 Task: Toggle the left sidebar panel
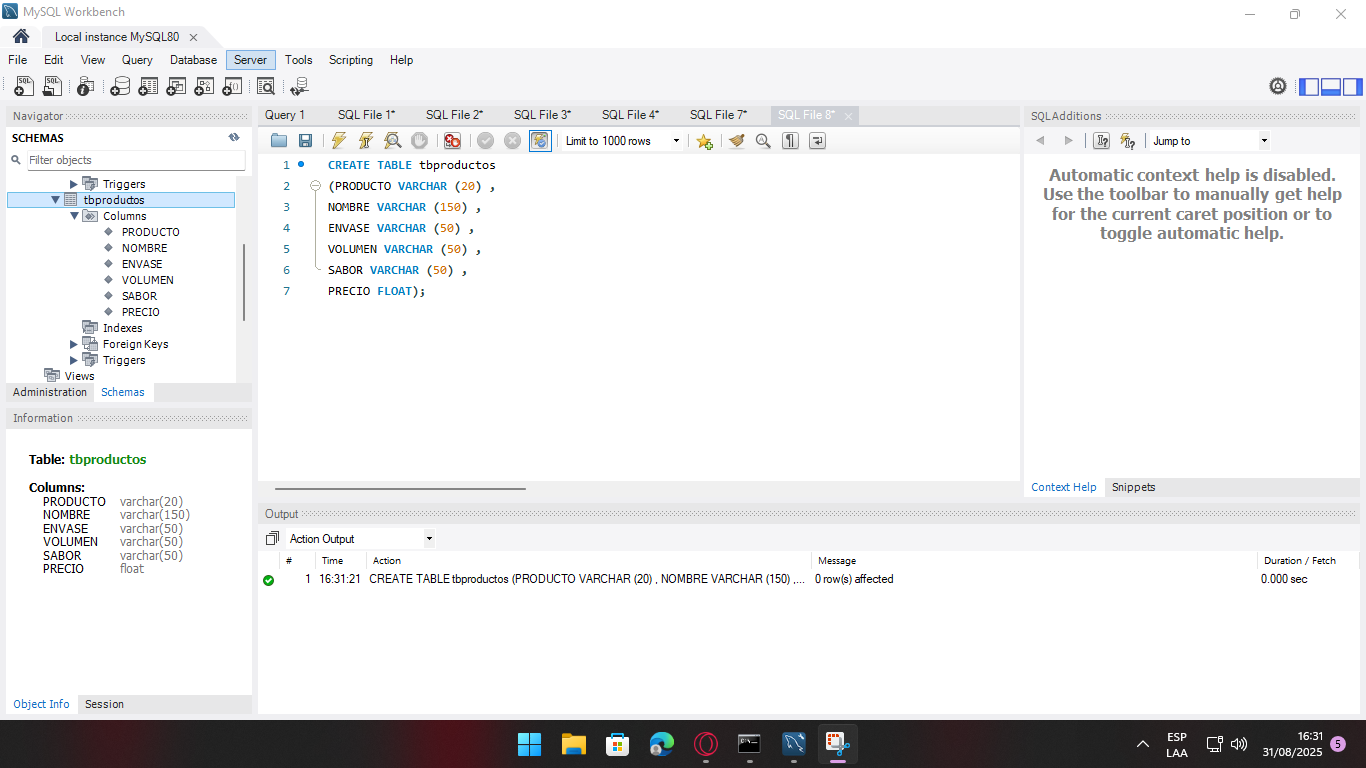(1309, 87)
